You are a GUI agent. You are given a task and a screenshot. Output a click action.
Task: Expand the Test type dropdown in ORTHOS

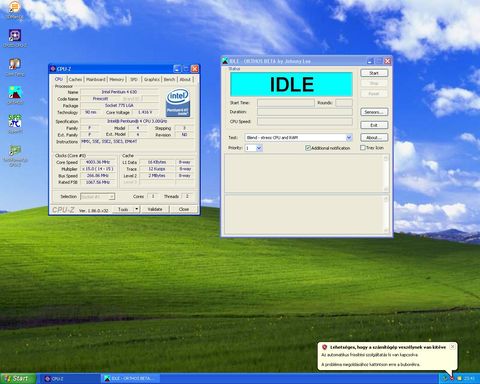coord(349,137)
